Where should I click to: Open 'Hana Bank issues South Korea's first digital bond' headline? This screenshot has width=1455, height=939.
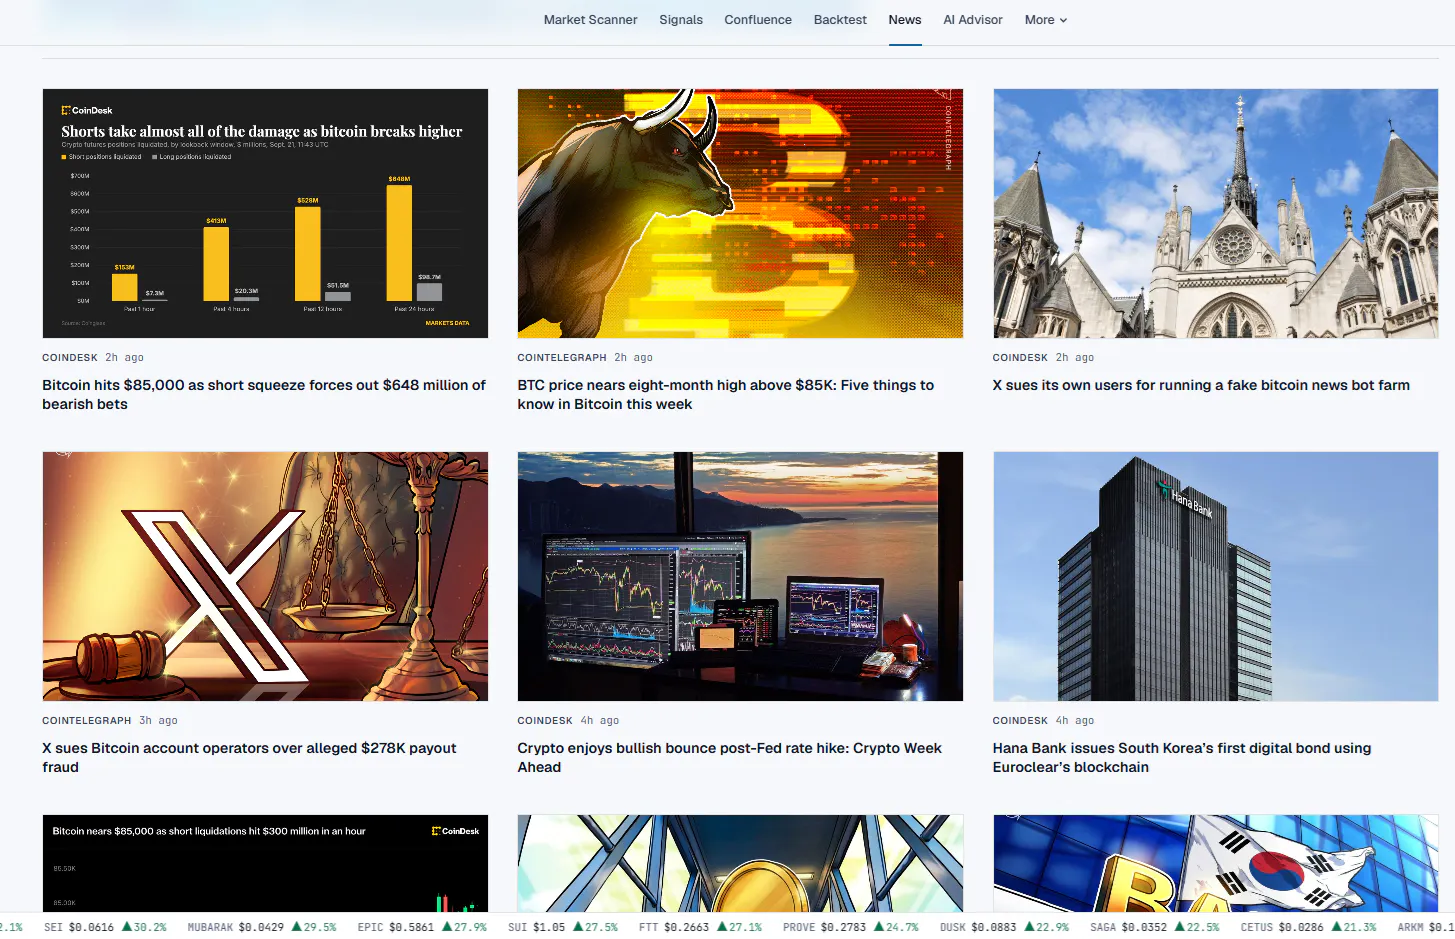point(1182,757)
